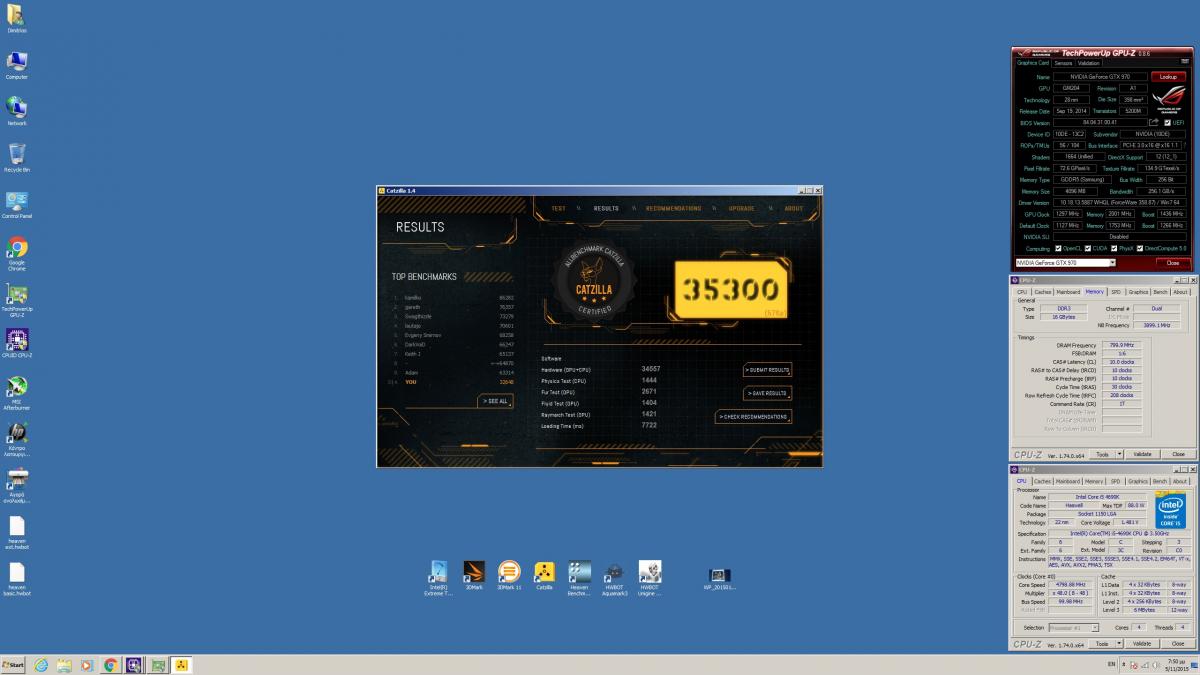Open the Bench tab in lower CPU-Z window

(1160, 481)
